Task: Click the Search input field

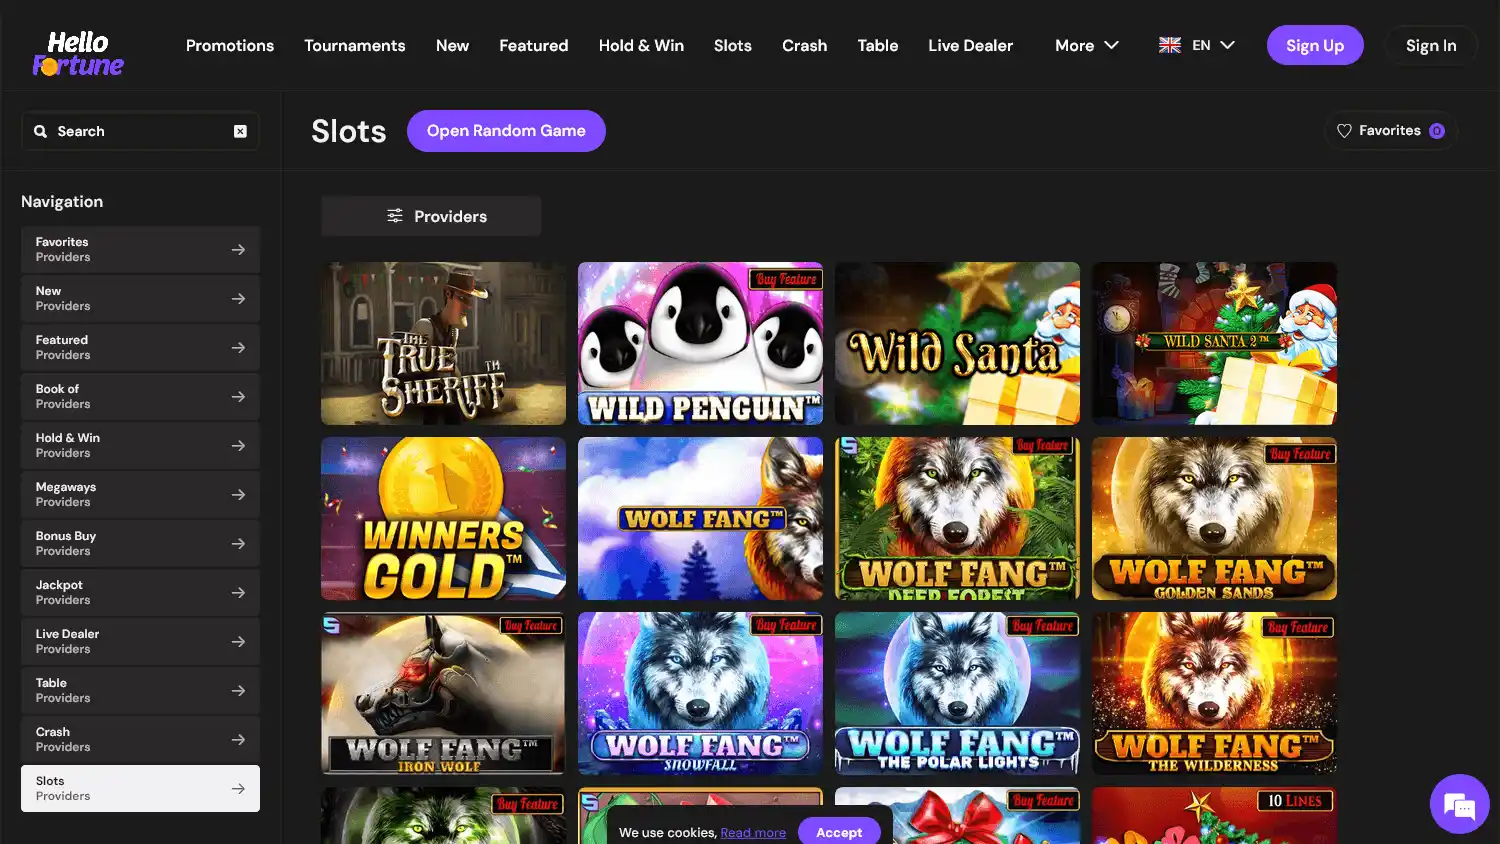Action: coord(140,131)
